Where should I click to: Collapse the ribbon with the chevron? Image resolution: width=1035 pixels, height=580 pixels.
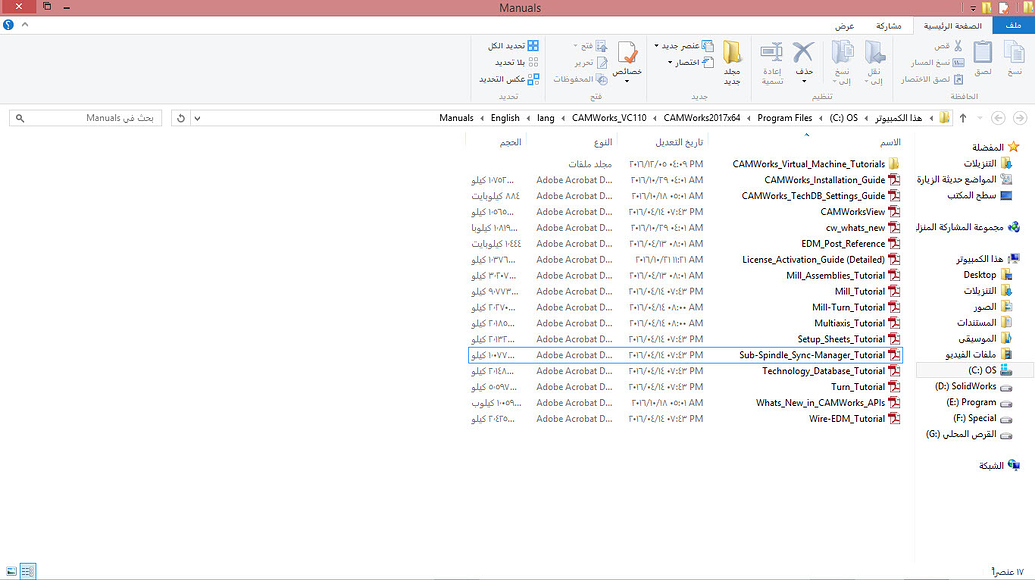tap(25, 24)
